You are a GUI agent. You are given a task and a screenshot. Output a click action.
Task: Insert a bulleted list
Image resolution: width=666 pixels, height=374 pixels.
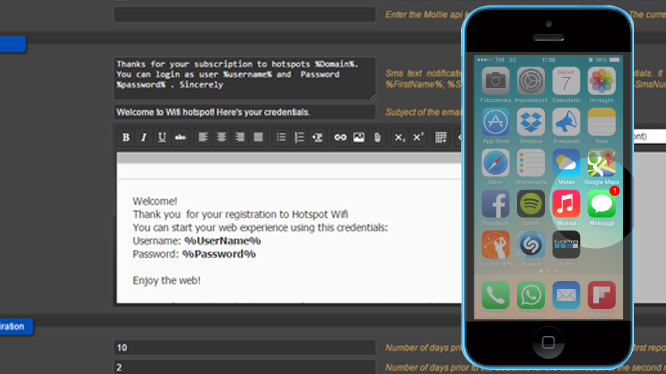click(x=281, y=137)
